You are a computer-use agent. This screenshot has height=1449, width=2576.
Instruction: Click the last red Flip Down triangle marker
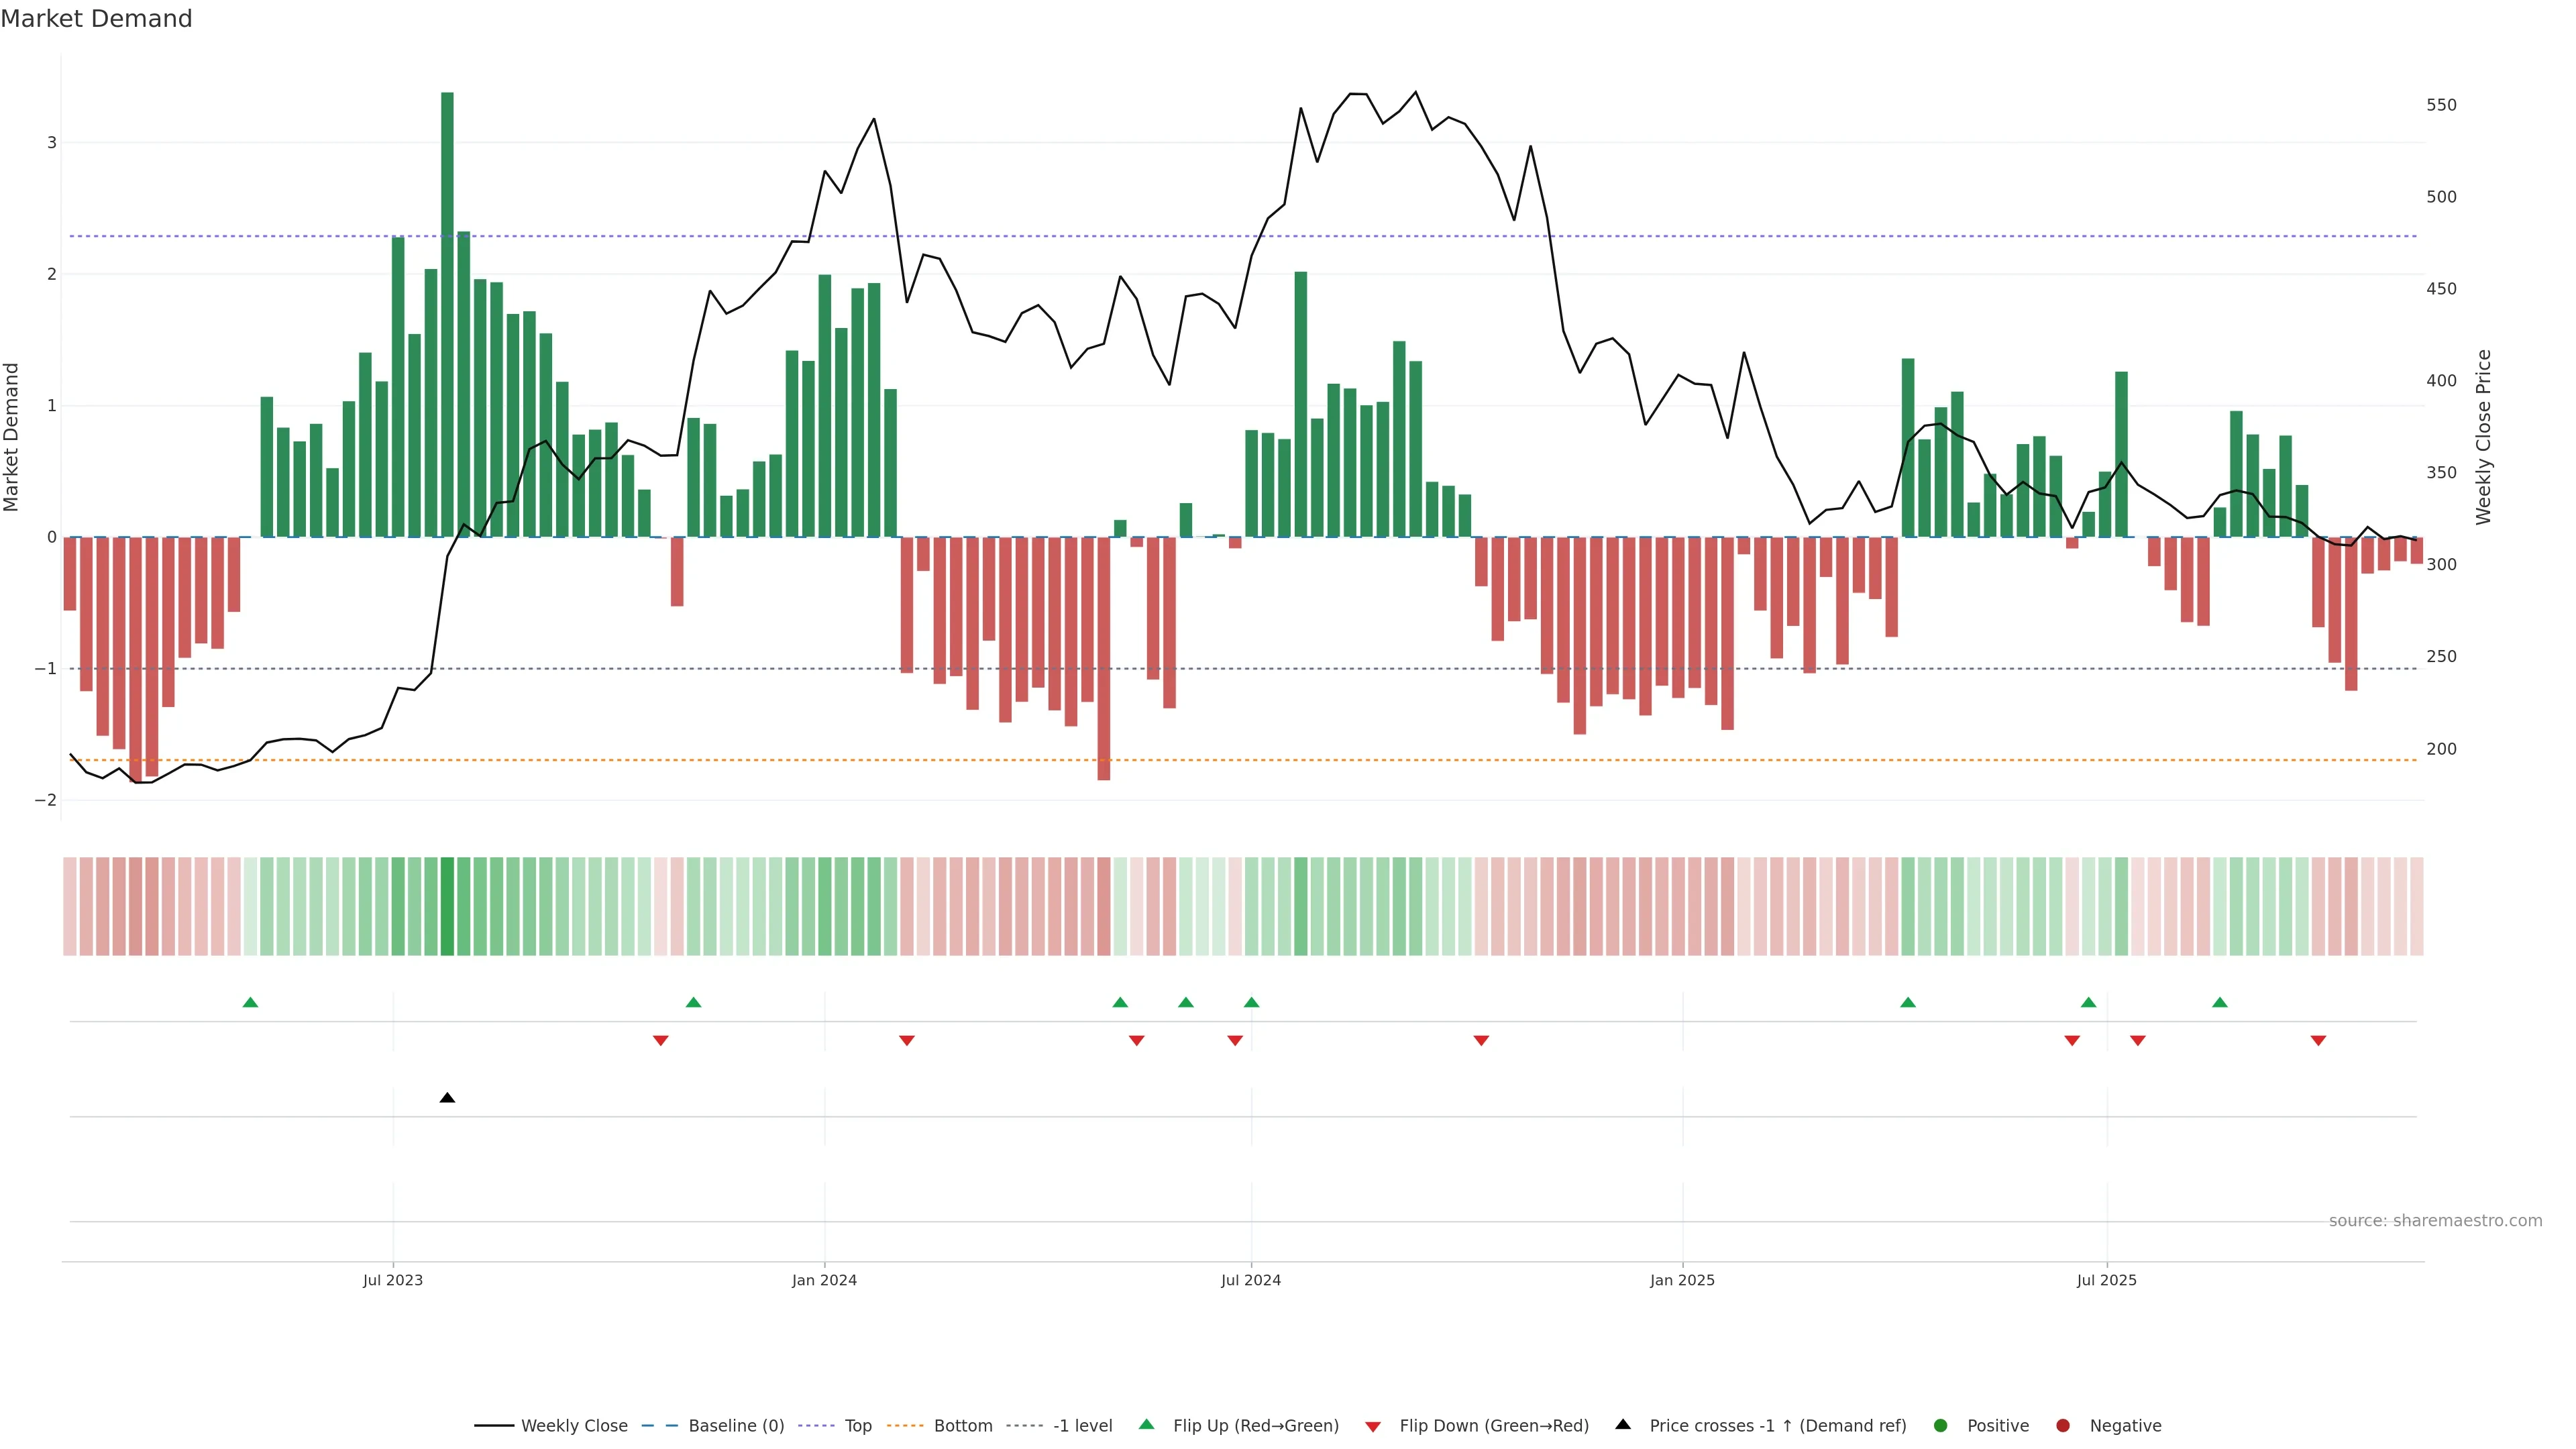pos(2318,1041)
